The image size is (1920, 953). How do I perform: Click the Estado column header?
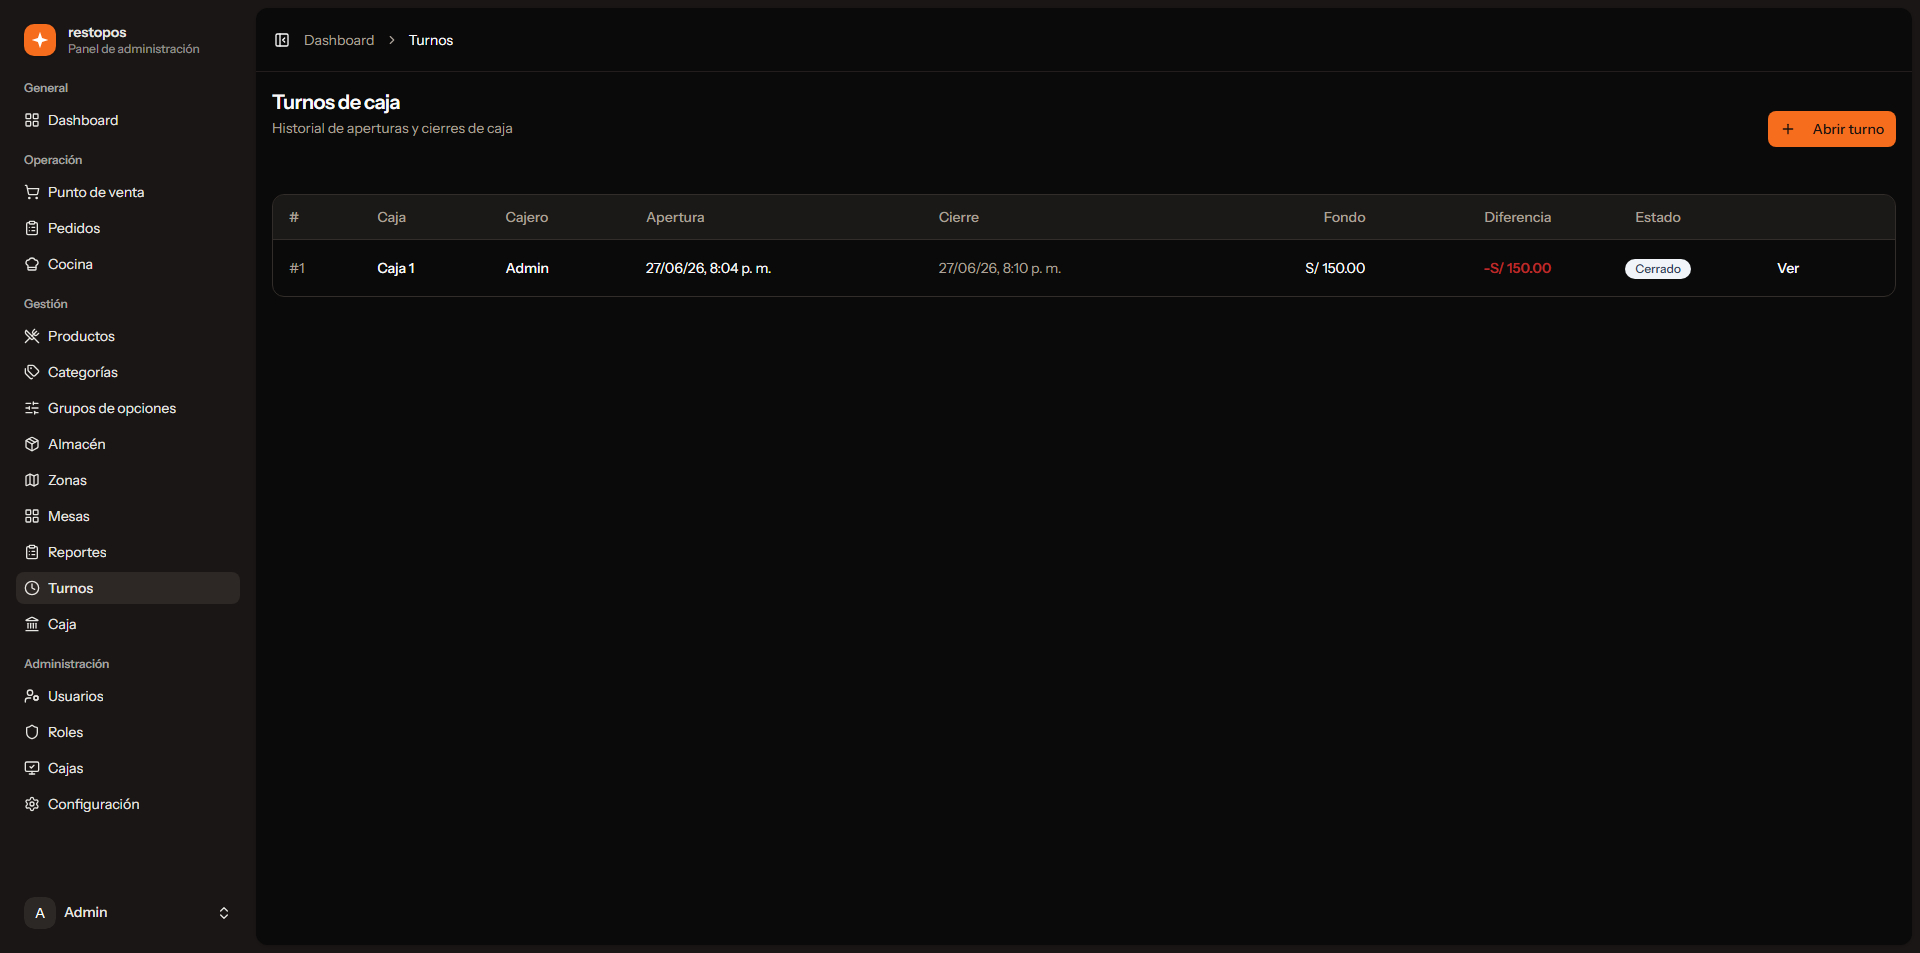(x=1658, y=217)
